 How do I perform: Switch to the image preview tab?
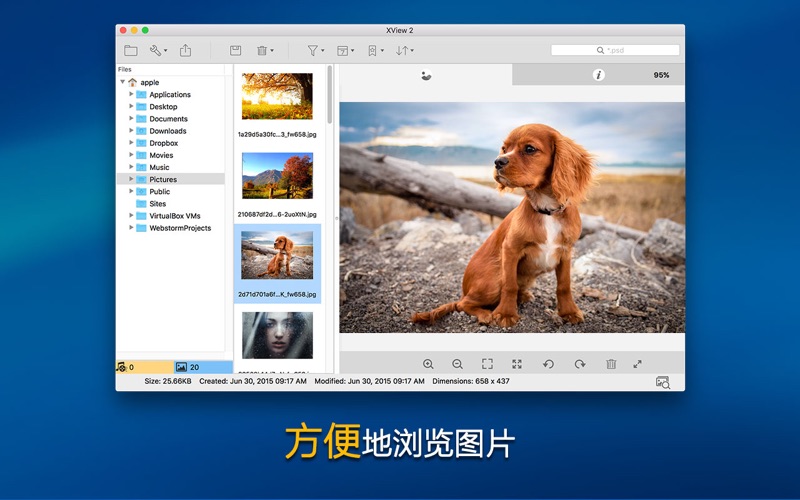coord(427,75)
